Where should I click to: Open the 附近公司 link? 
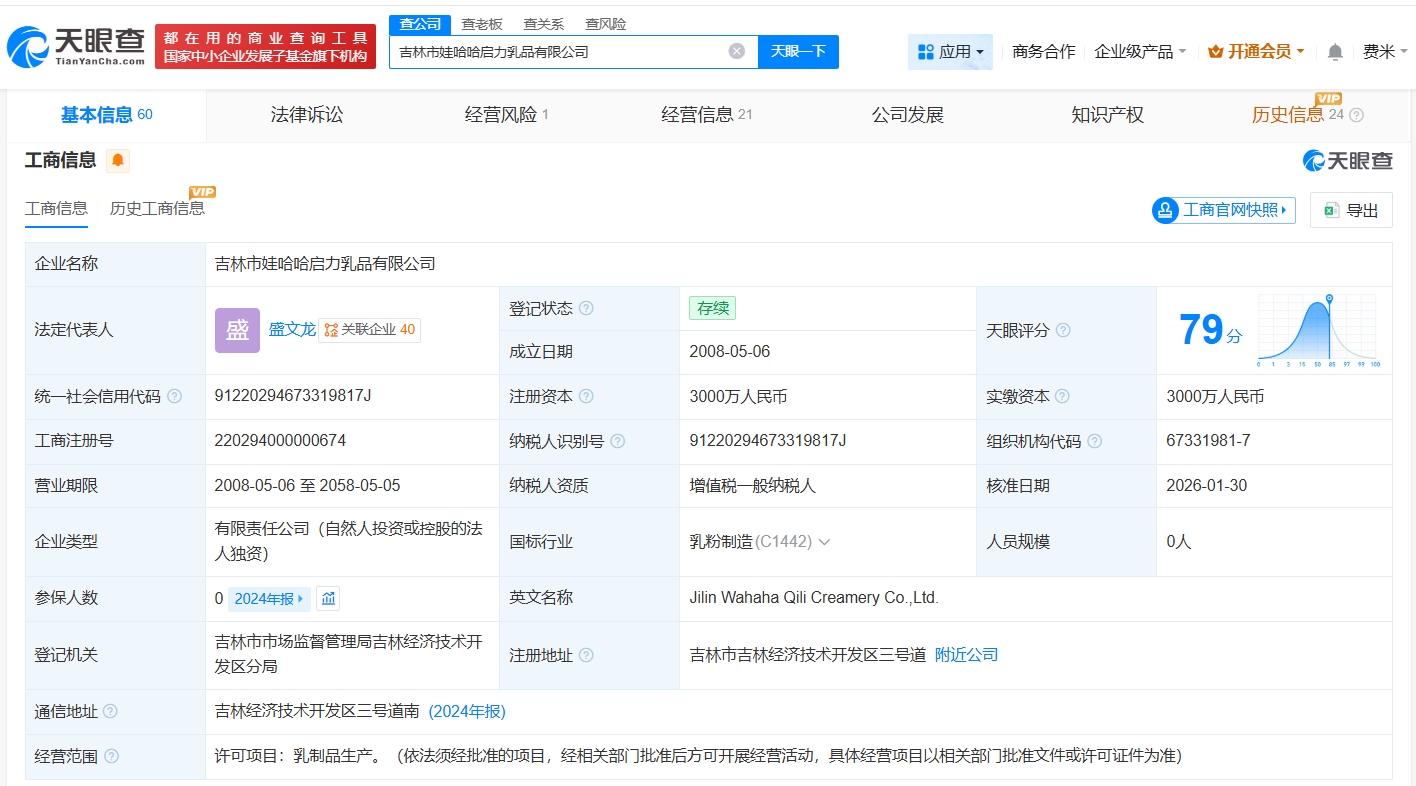(966, 655)
